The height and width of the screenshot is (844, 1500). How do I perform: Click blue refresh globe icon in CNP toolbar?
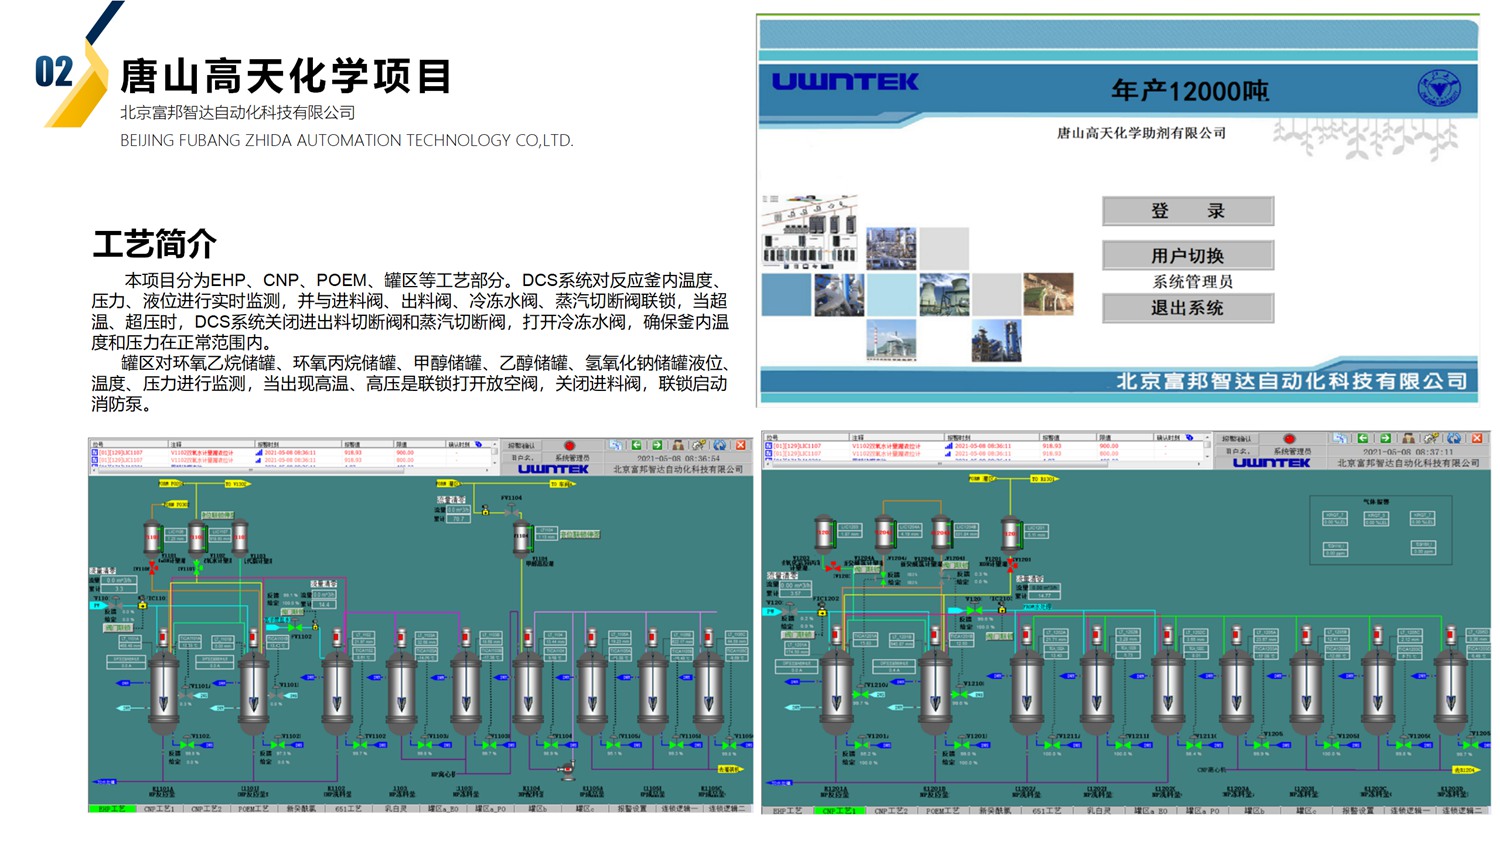(x=1454, y=438)
